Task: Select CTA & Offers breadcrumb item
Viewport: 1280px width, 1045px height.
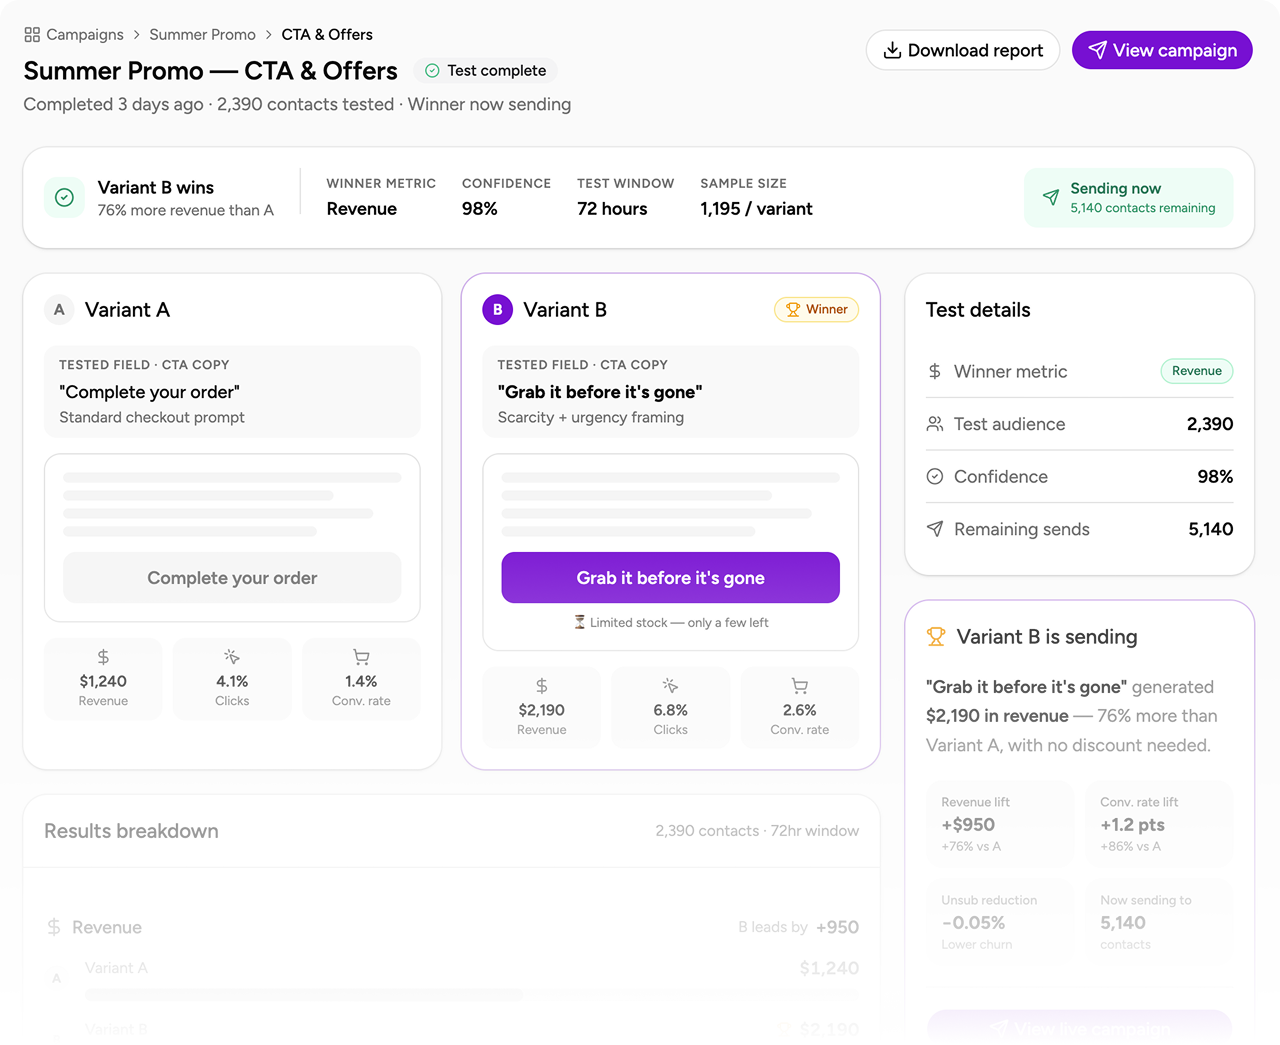Action: 327,35
